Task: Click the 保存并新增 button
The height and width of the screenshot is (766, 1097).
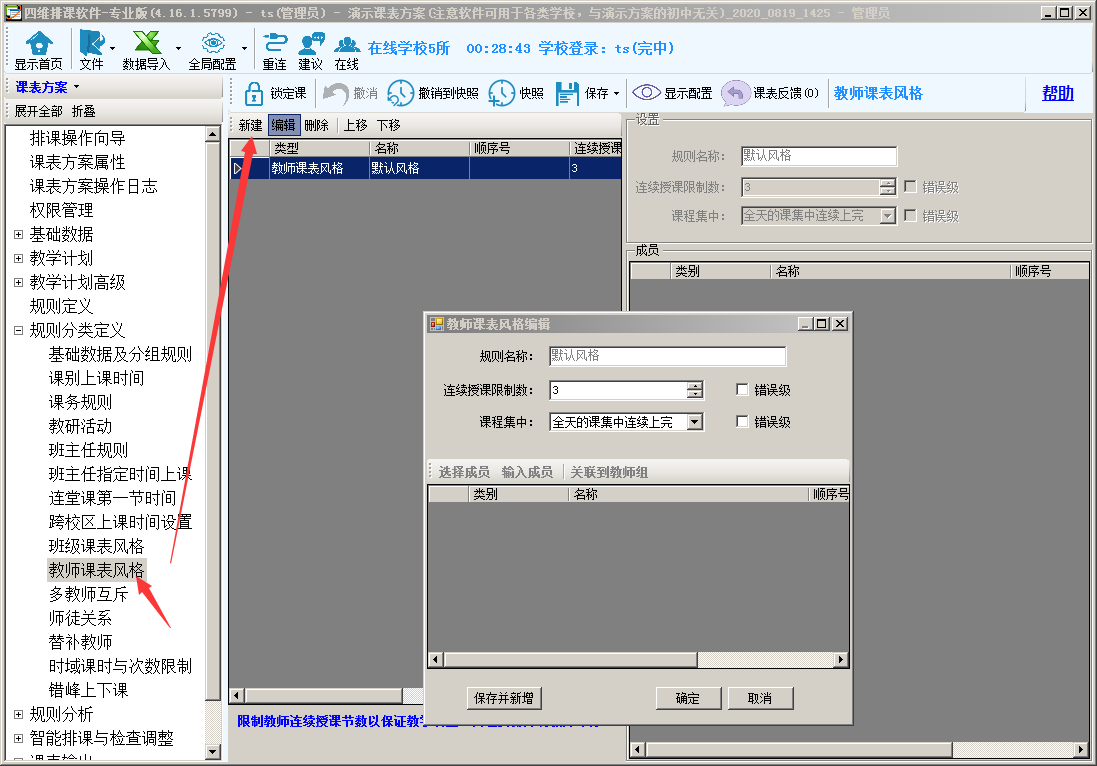Action: point(504,698)
